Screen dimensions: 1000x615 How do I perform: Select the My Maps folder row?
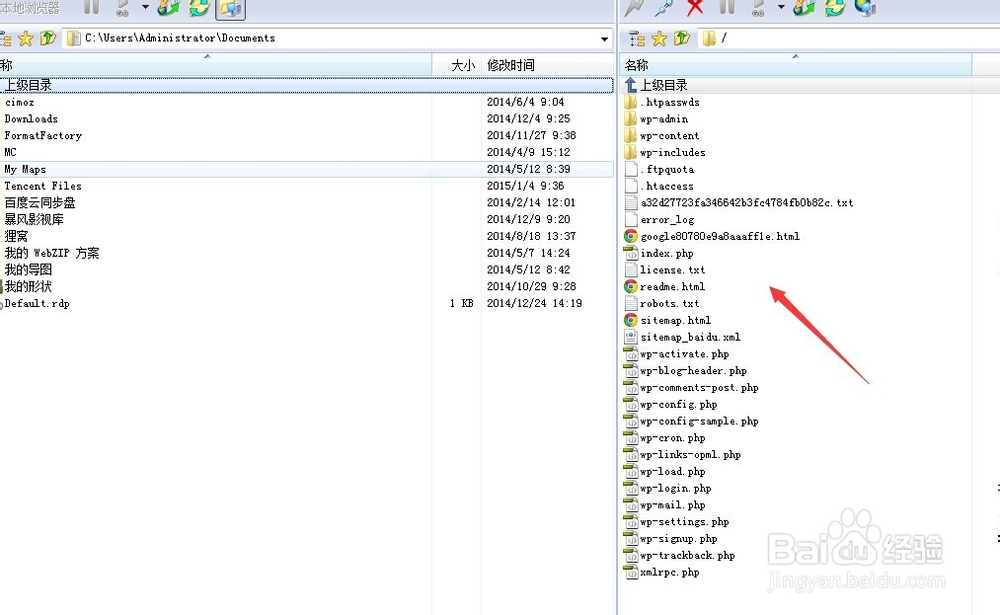point(306,169)
